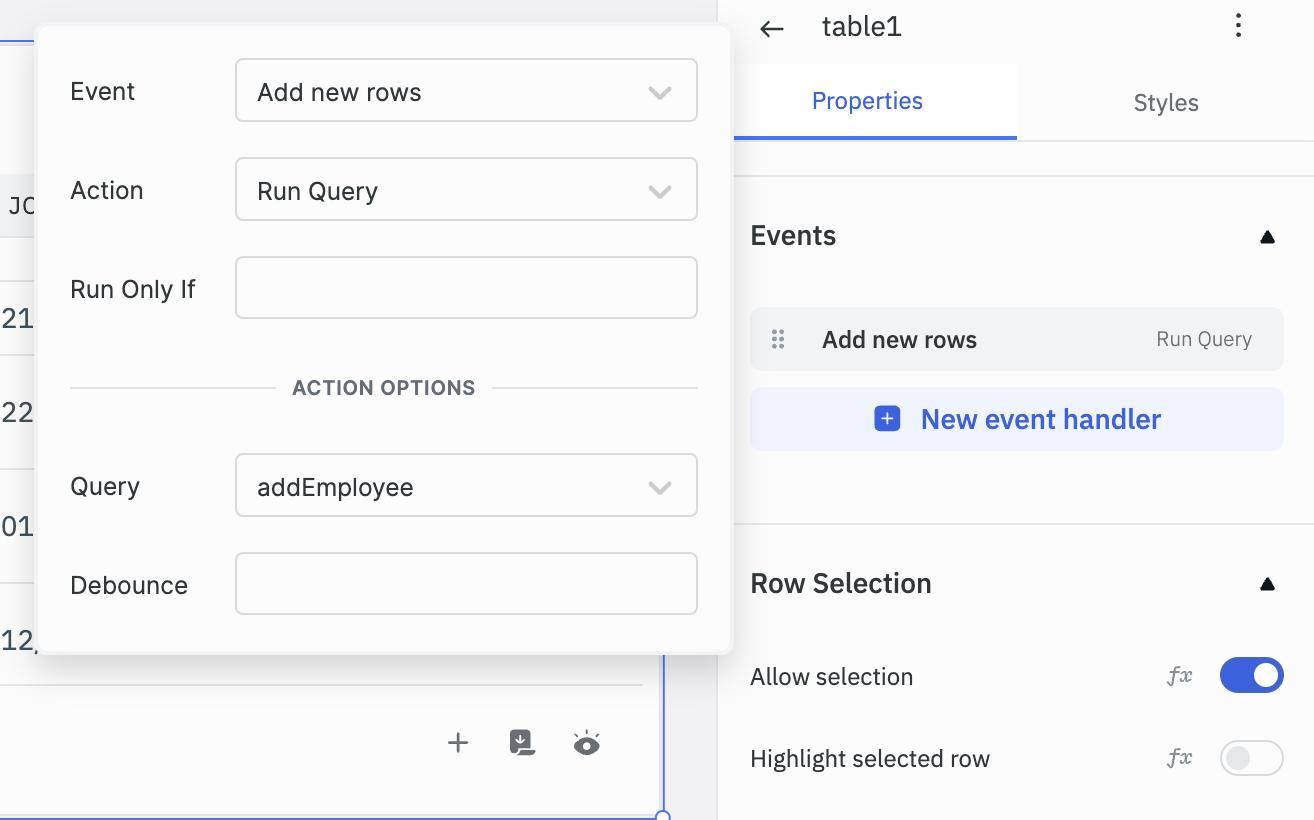The height and width of the screenshot is (820, 1314).
Task: Click the New event handler button
Action: pyautogui.click(x=1016, y=419)
